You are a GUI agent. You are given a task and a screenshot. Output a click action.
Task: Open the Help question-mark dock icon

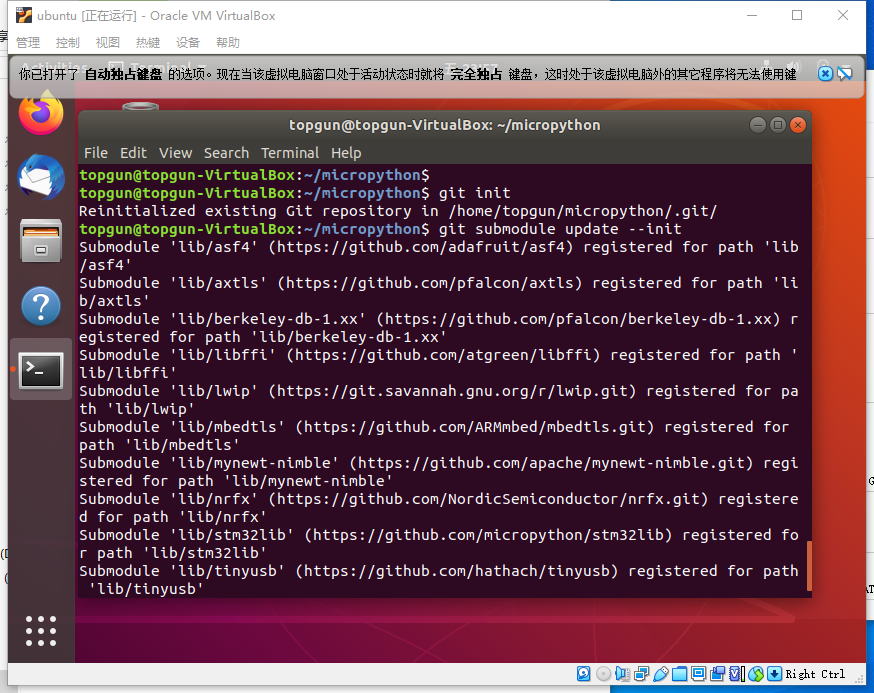pos(41,306)
